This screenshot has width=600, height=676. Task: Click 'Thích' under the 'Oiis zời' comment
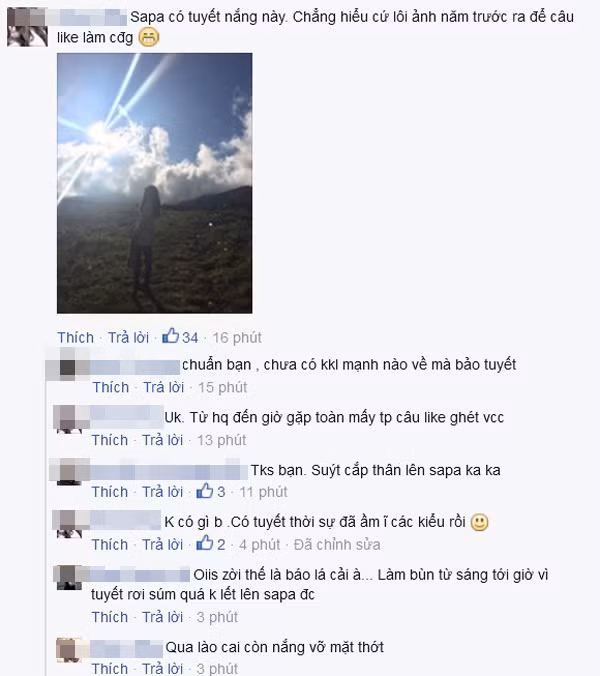coord(110,617)
